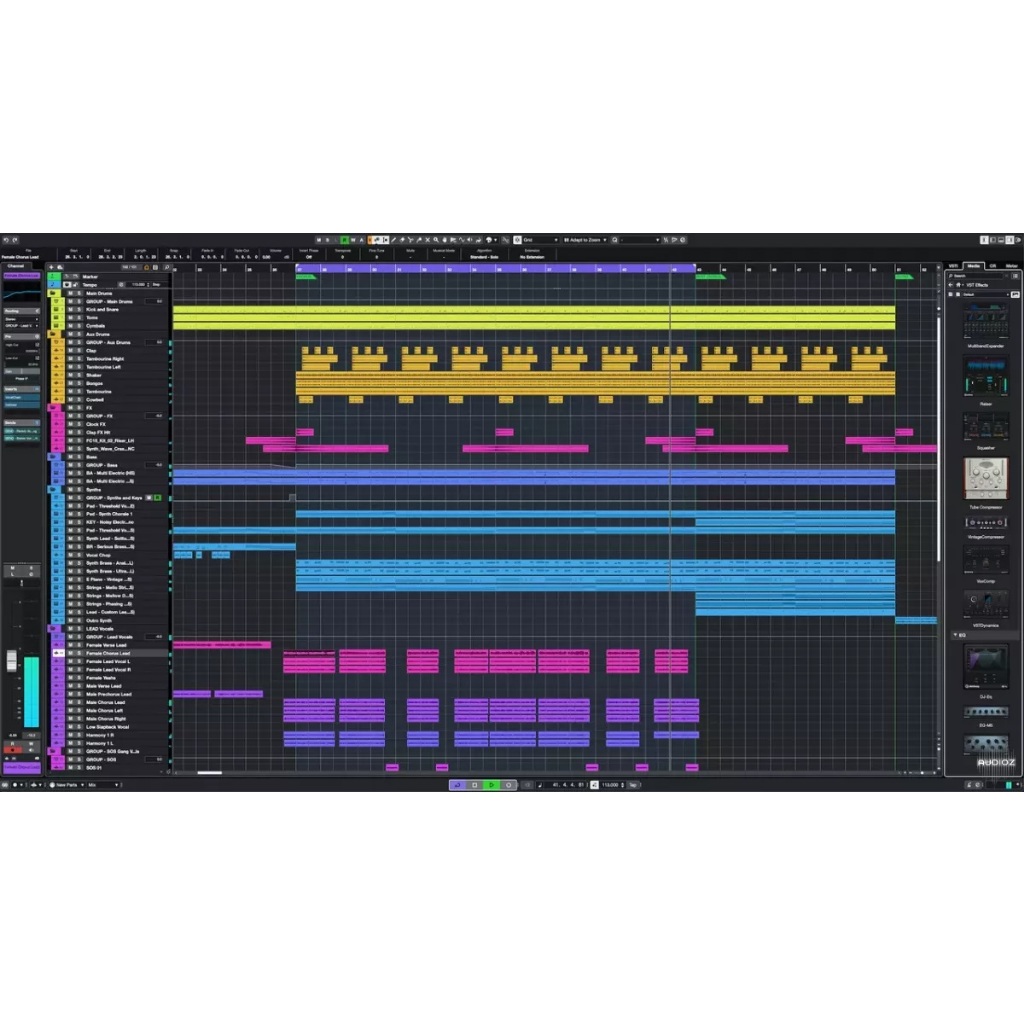The width and height of the screenshot is (1024, 1024).
Task: Mute the Kick and Snare track
Action: 70,310
